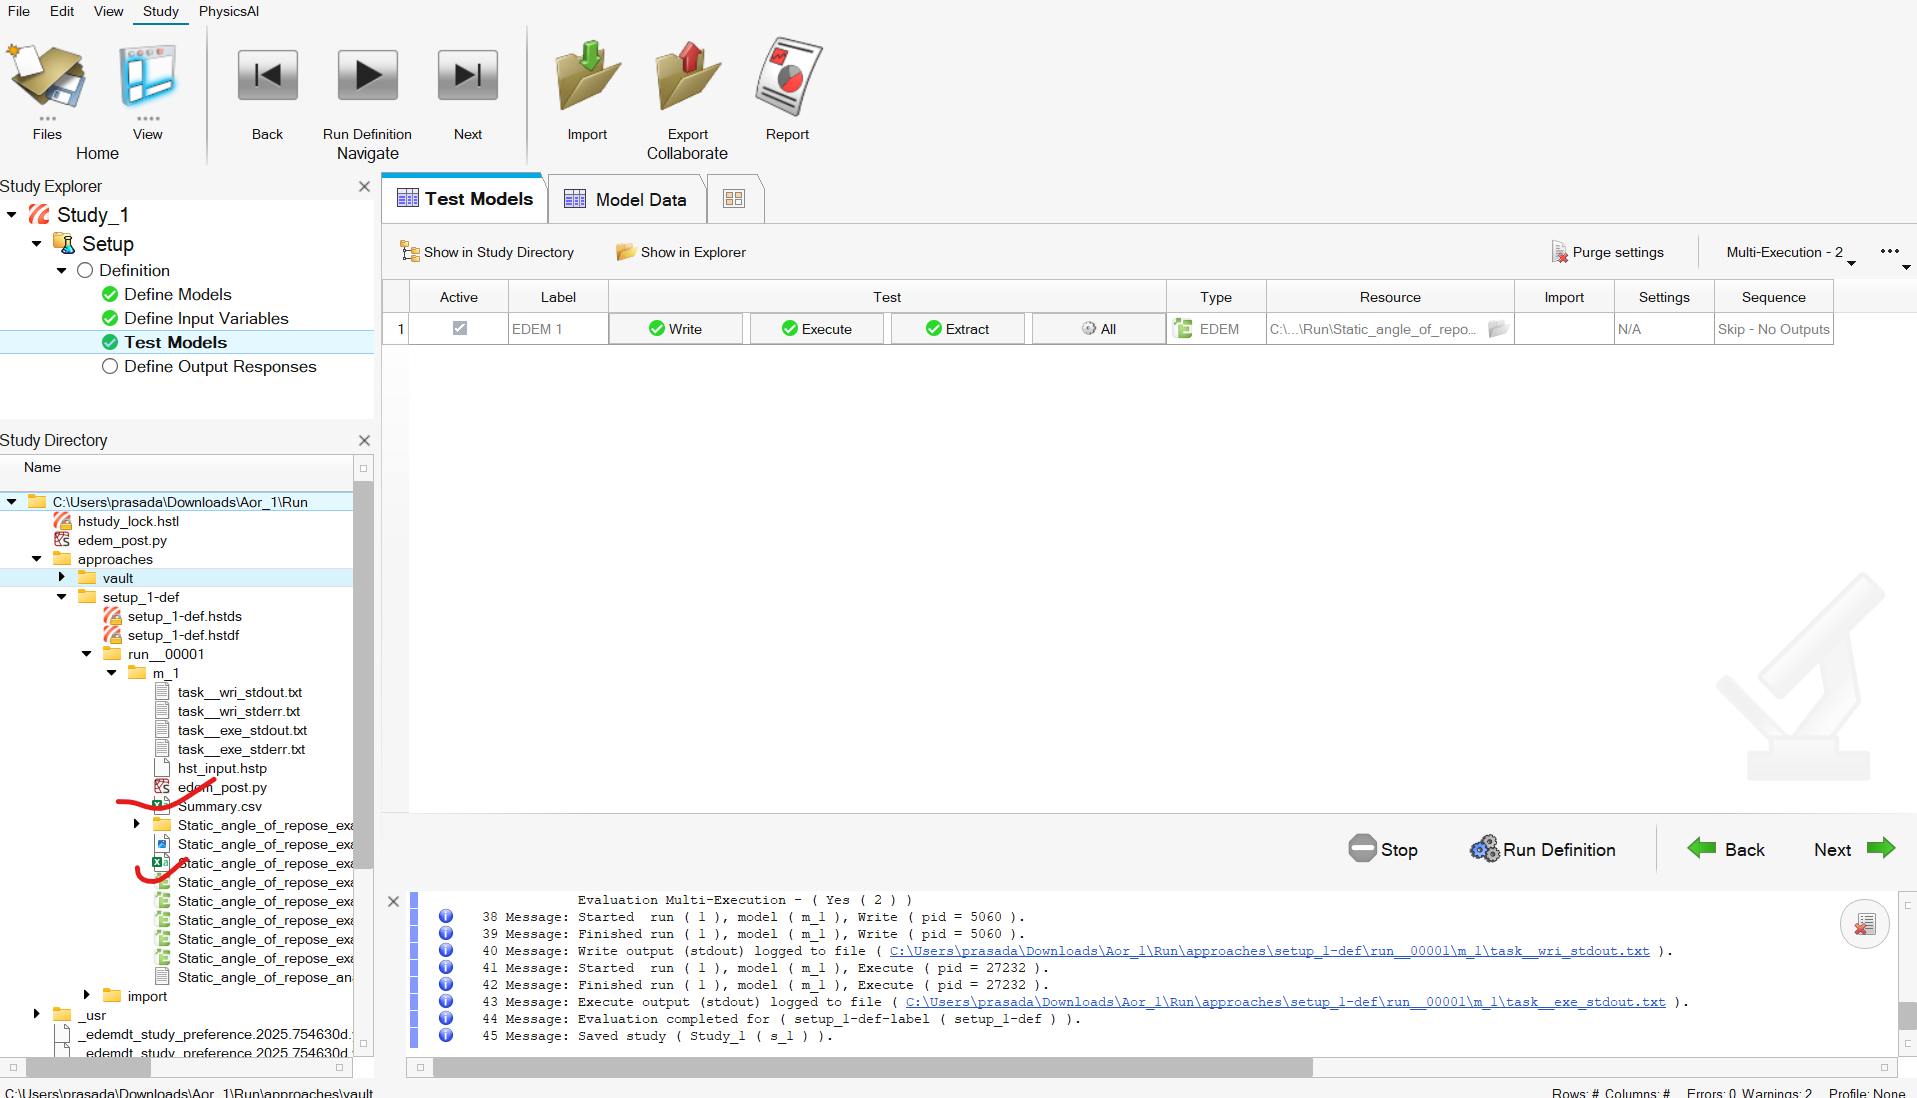Click the bottom Next arrow button

tap(1854, 849)
